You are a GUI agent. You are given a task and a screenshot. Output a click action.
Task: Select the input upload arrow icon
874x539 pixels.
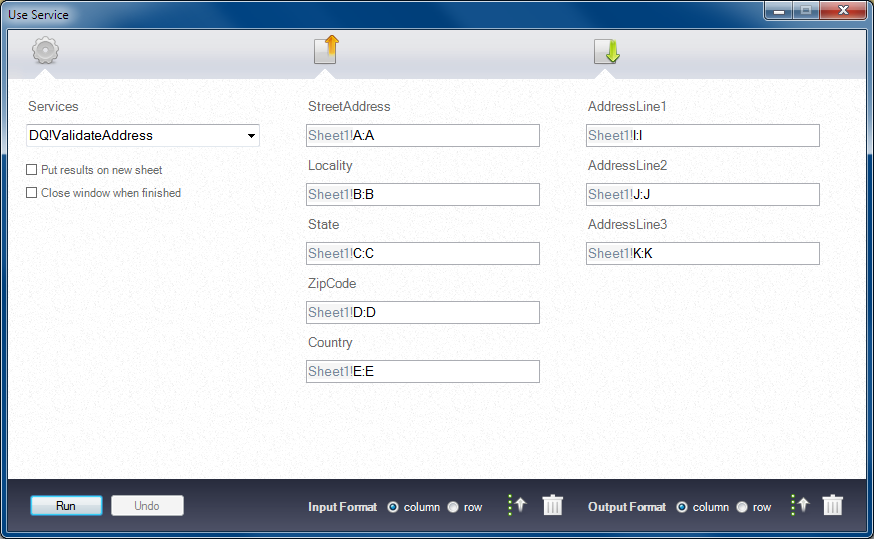pyautogui.click(x=327, y=50)
